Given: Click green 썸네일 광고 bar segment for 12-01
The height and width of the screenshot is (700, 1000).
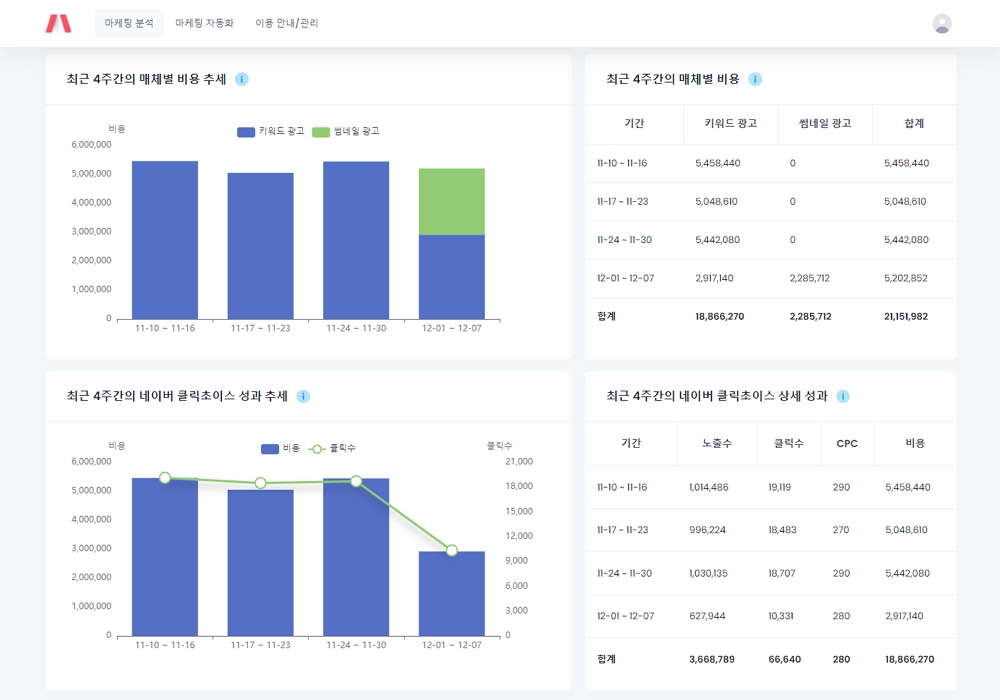Looking at the screenshot, I should (451, 202).
